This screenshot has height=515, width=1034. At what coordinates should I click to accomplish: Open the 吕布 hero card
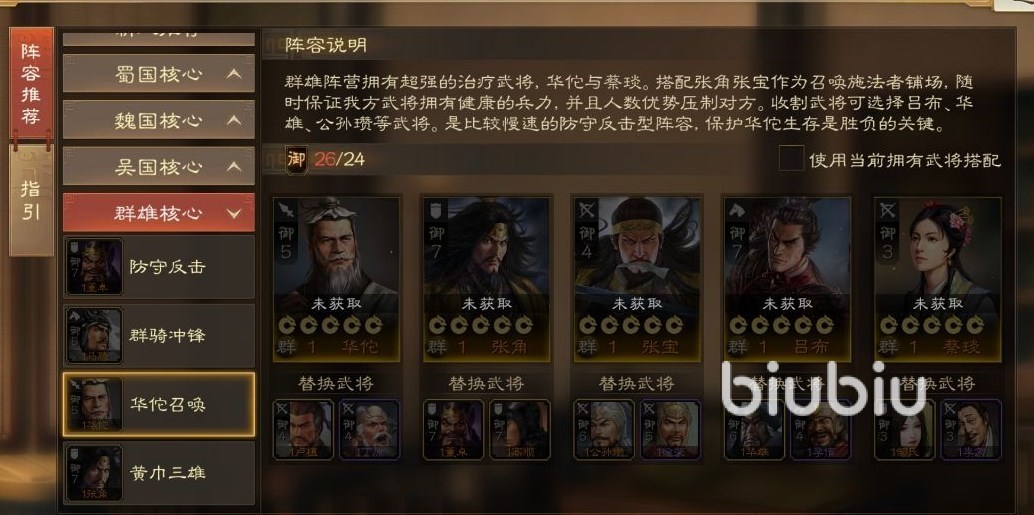787,279
